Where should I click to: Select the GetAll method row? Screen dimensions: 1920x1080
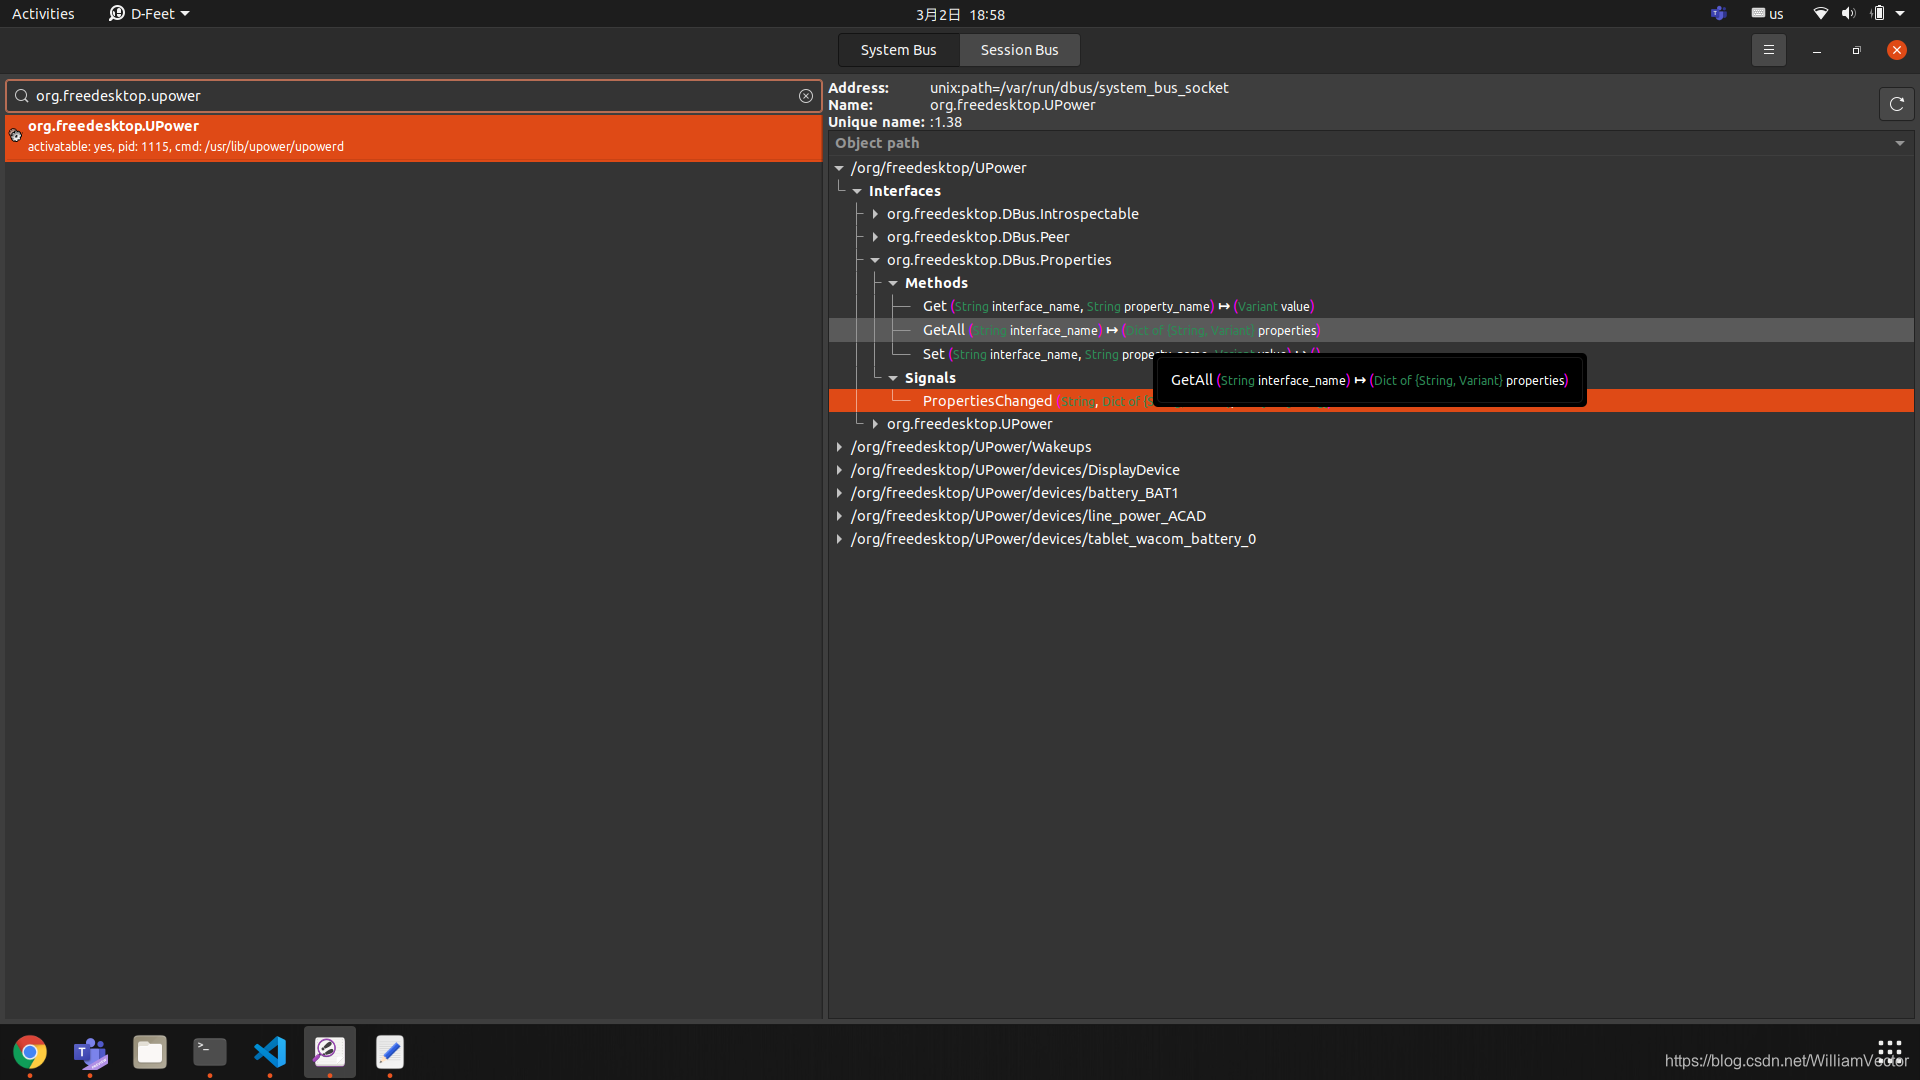(x=1371, y=330)
